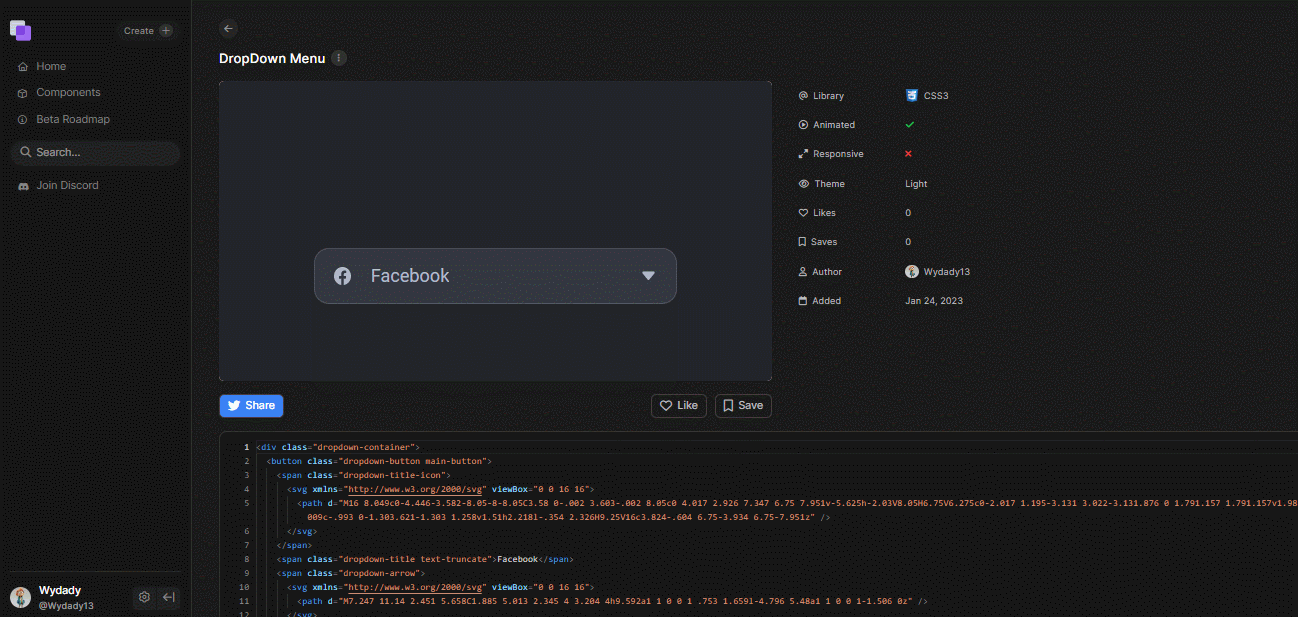Expand the Facebook dropdown arrow

point(648,276)
